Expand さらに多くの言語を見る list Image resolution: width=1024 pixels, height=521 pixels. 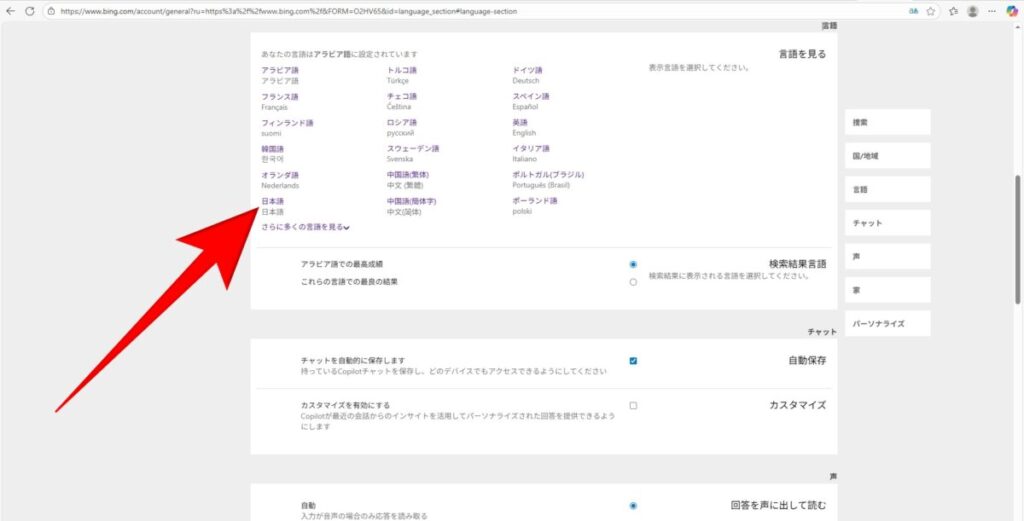point(305,227)
